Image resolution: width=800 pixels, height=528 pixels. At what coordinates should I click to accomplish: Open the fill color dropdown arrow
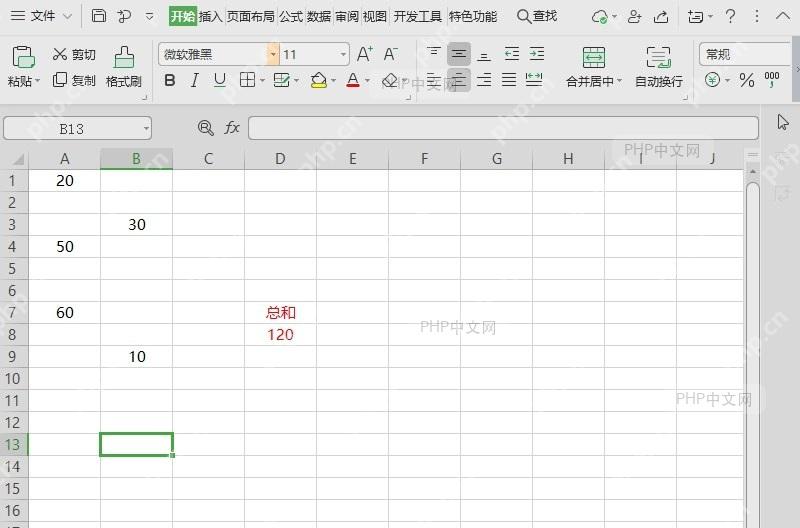(333, 81)
